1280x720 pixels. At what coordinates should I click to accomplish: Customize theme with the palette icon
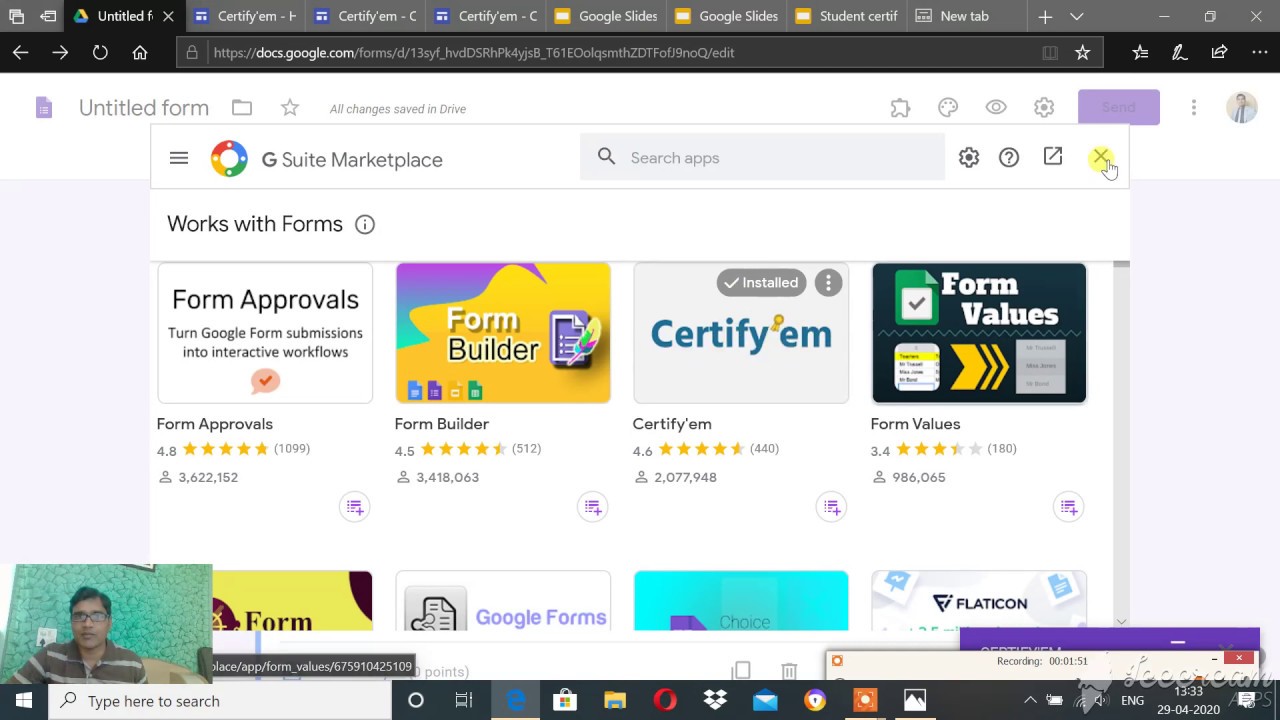(948, 108)
